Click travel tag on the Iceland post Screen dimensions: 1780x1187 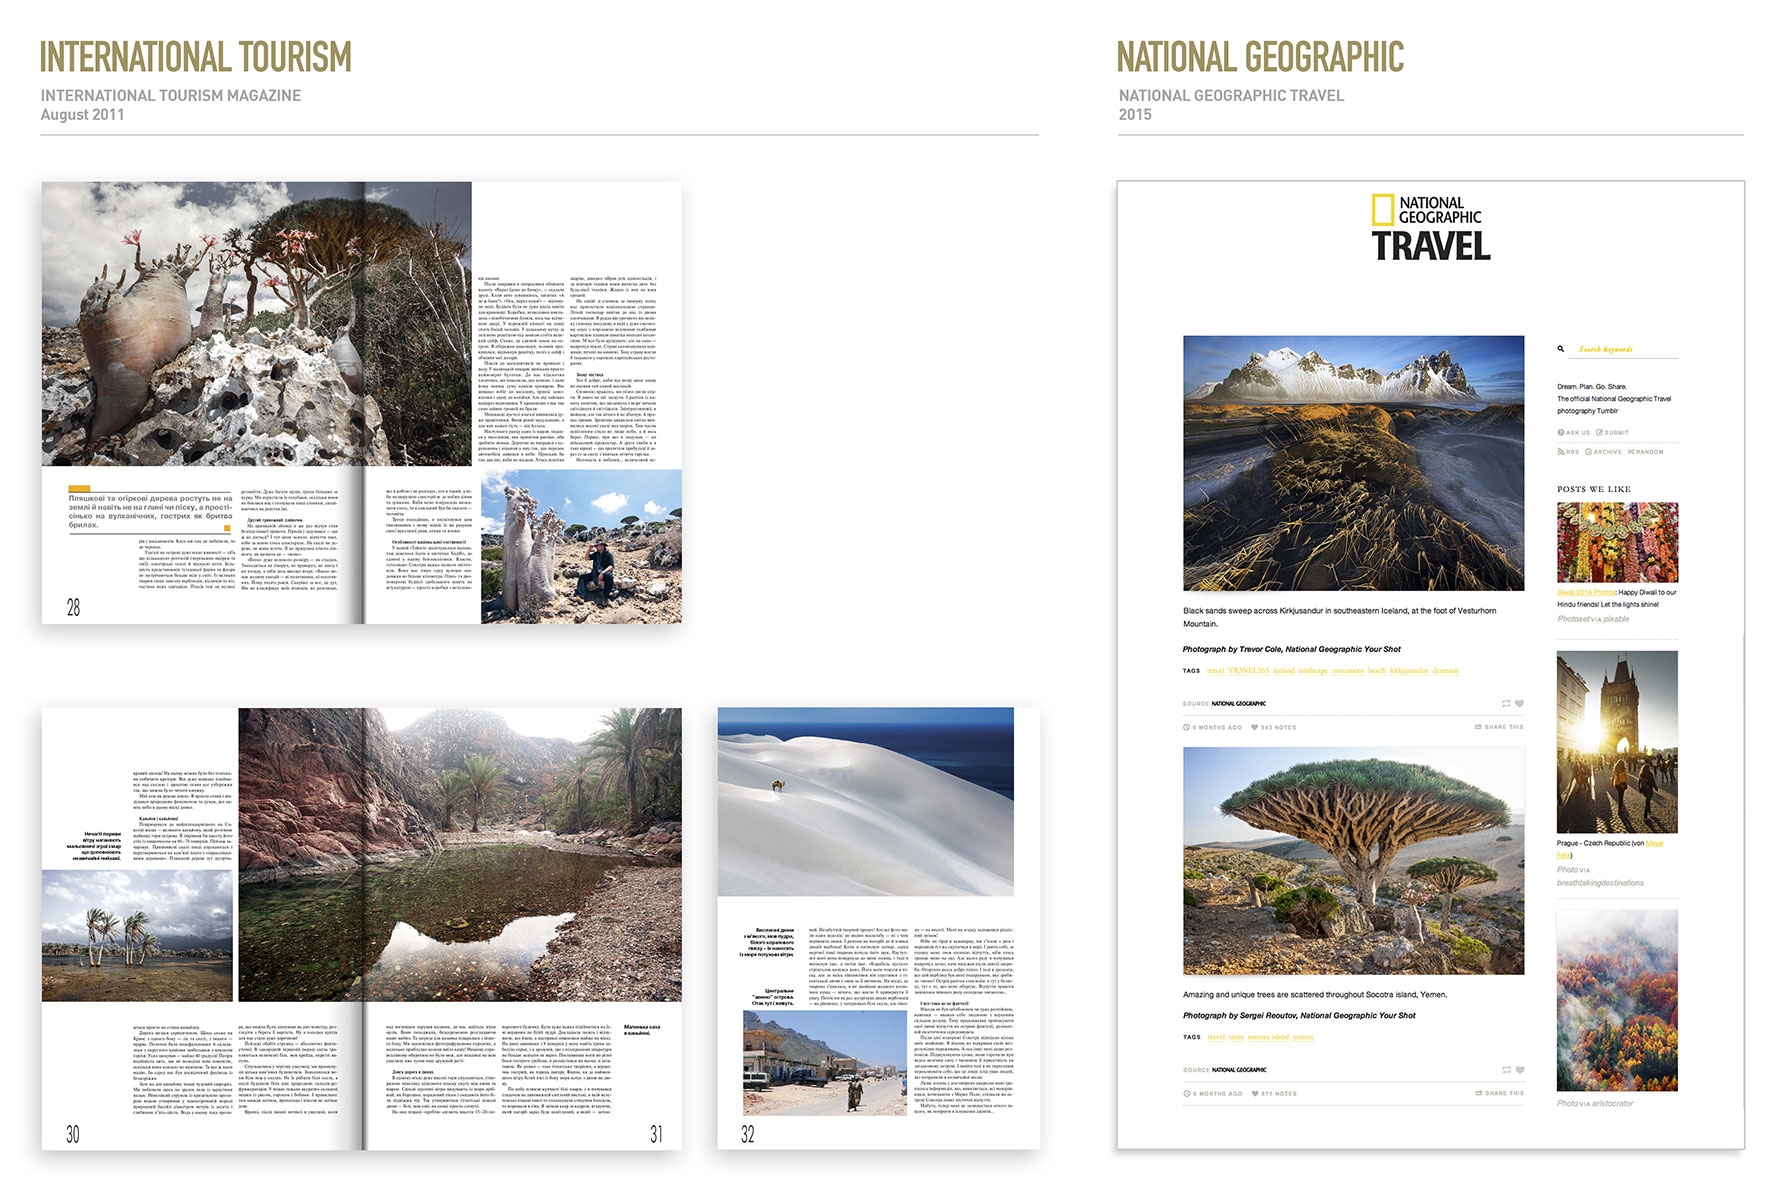1216,671
